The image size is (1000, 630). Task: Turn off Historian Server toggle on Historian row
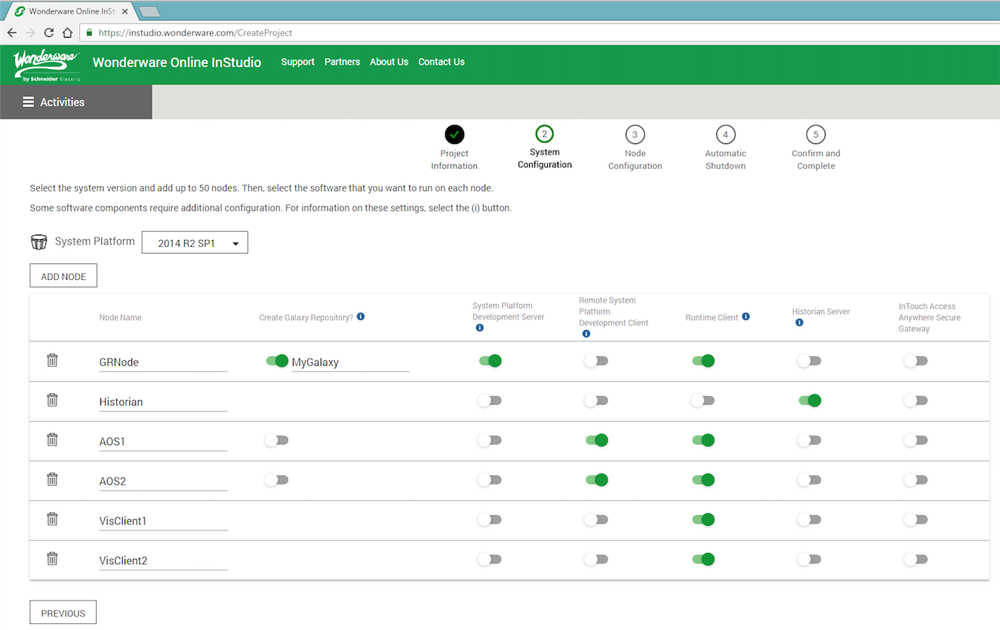click(x=809, y=401)
